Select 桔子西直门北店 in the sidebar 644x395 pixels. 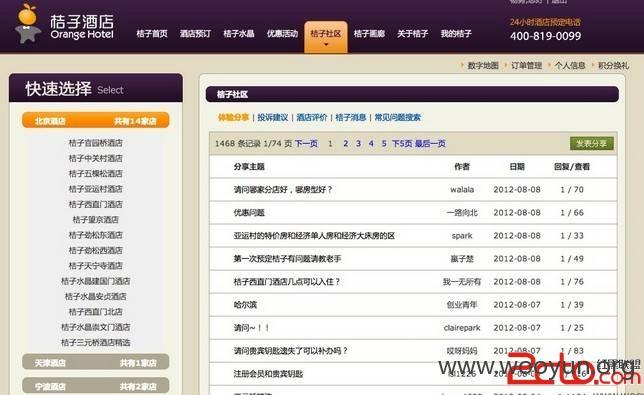96,312
